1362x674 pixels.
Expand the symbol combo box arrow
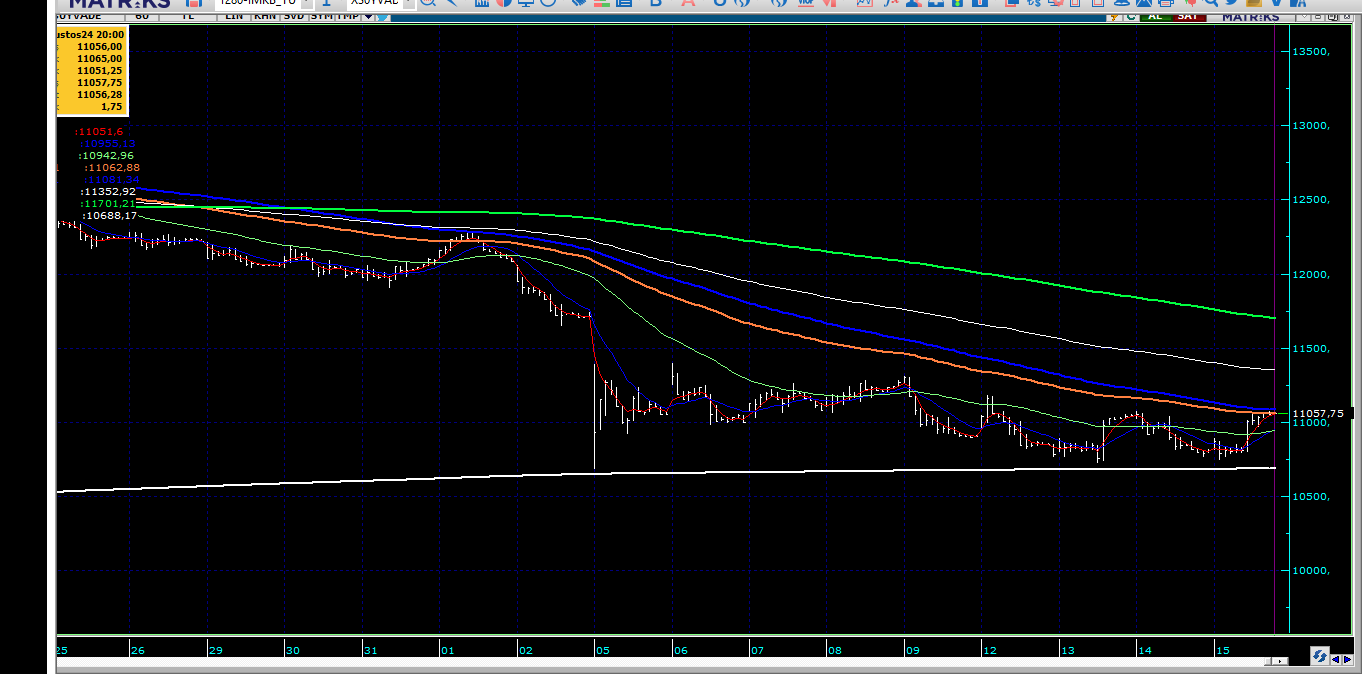point(308,3)
